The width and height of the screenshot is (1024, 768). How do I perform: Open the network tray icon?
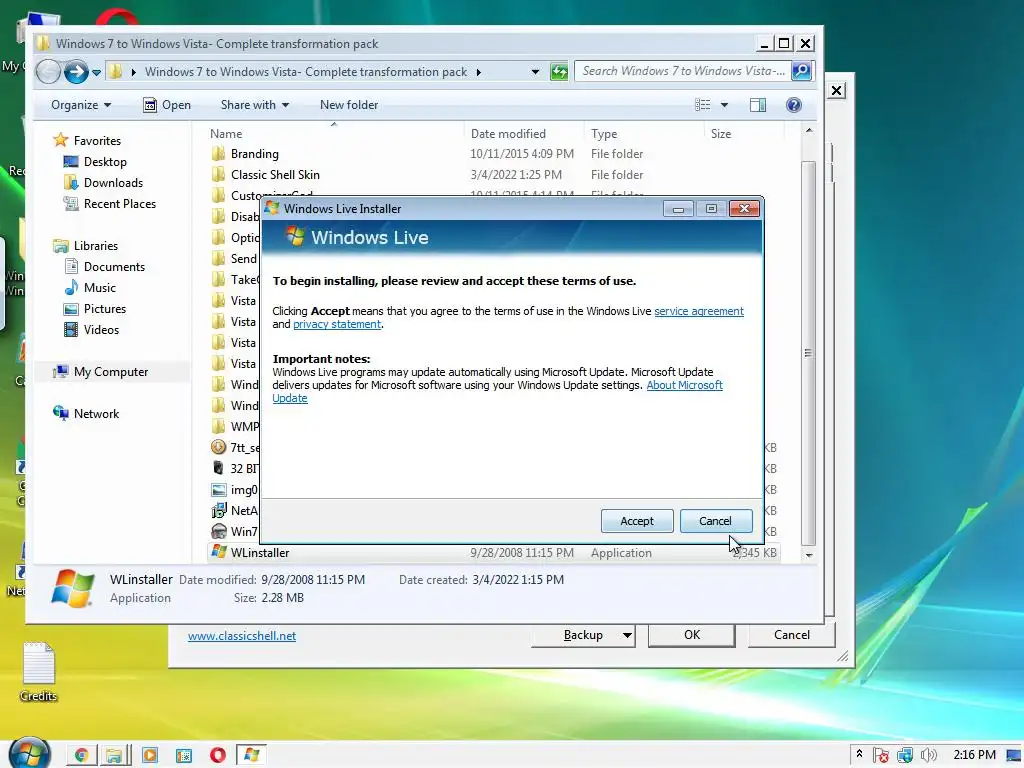click(904, 755)
